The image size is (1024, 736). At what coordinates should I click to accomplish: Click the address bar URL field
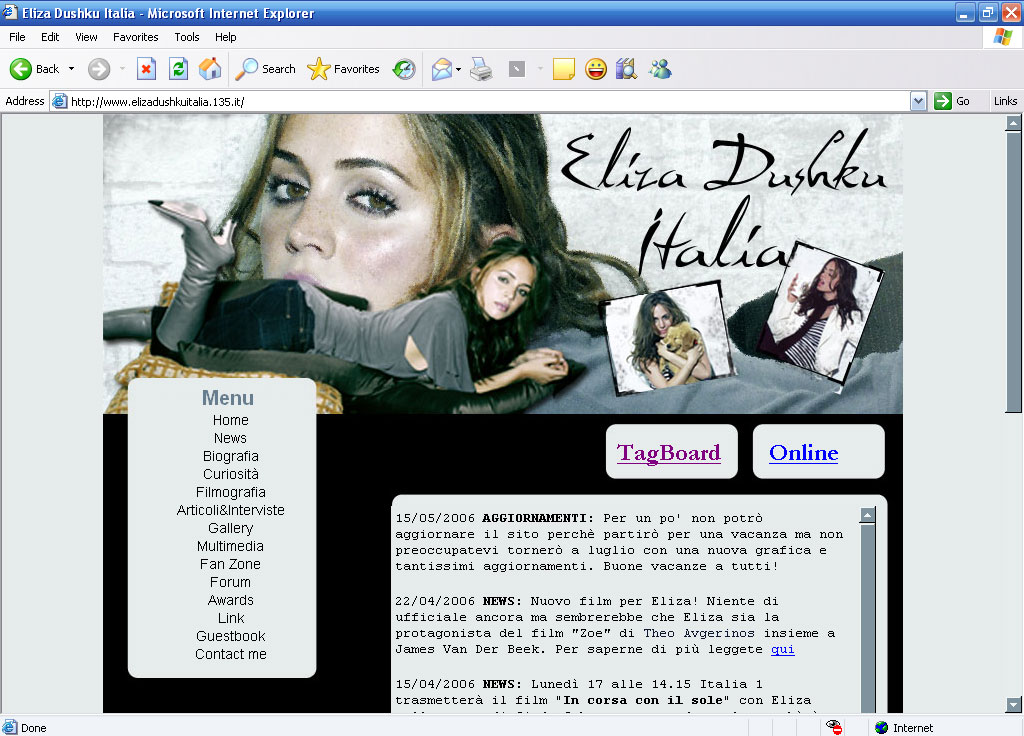pyautogui.click(x=480, y=101)
